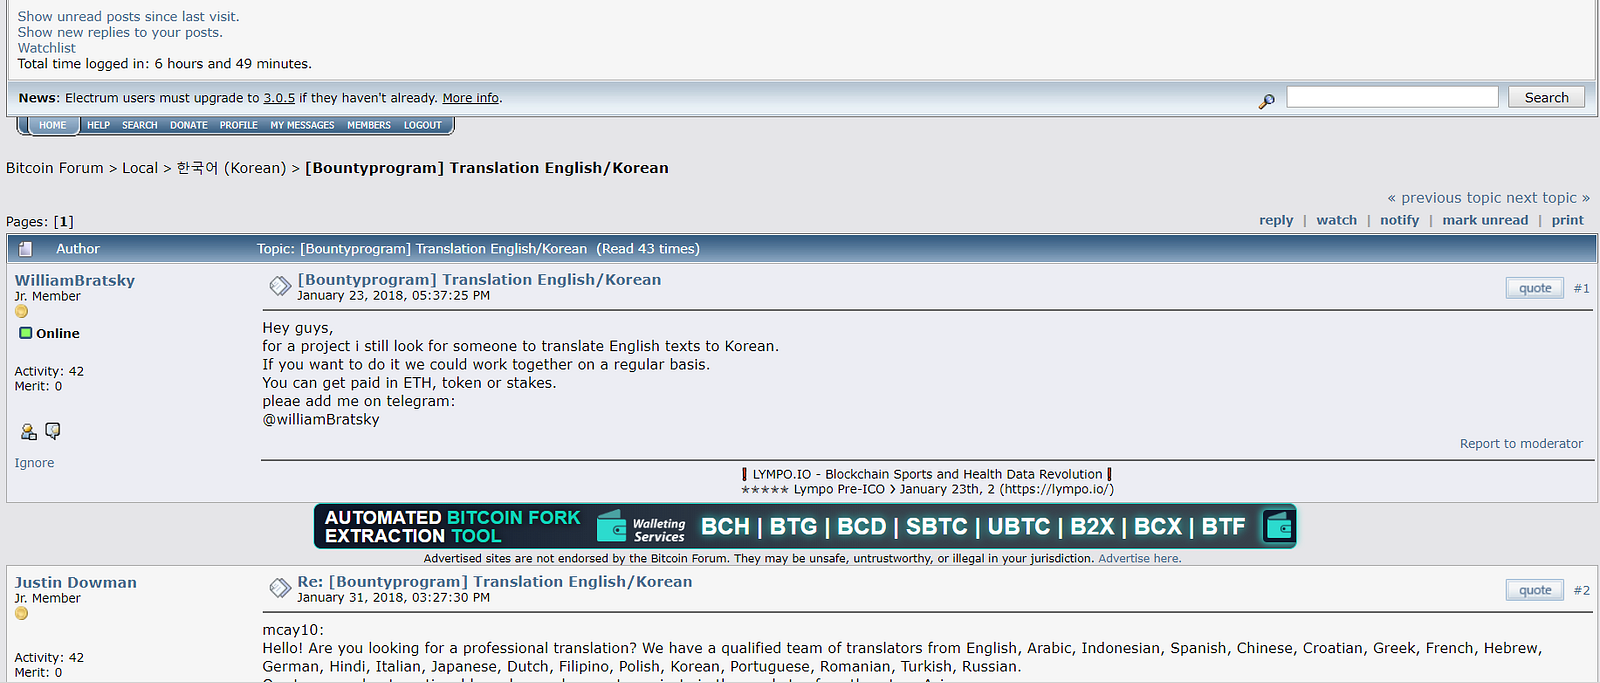Open the HELP menu item
This screenshot has width=1600, height=683.
click(x=98, y=126)
